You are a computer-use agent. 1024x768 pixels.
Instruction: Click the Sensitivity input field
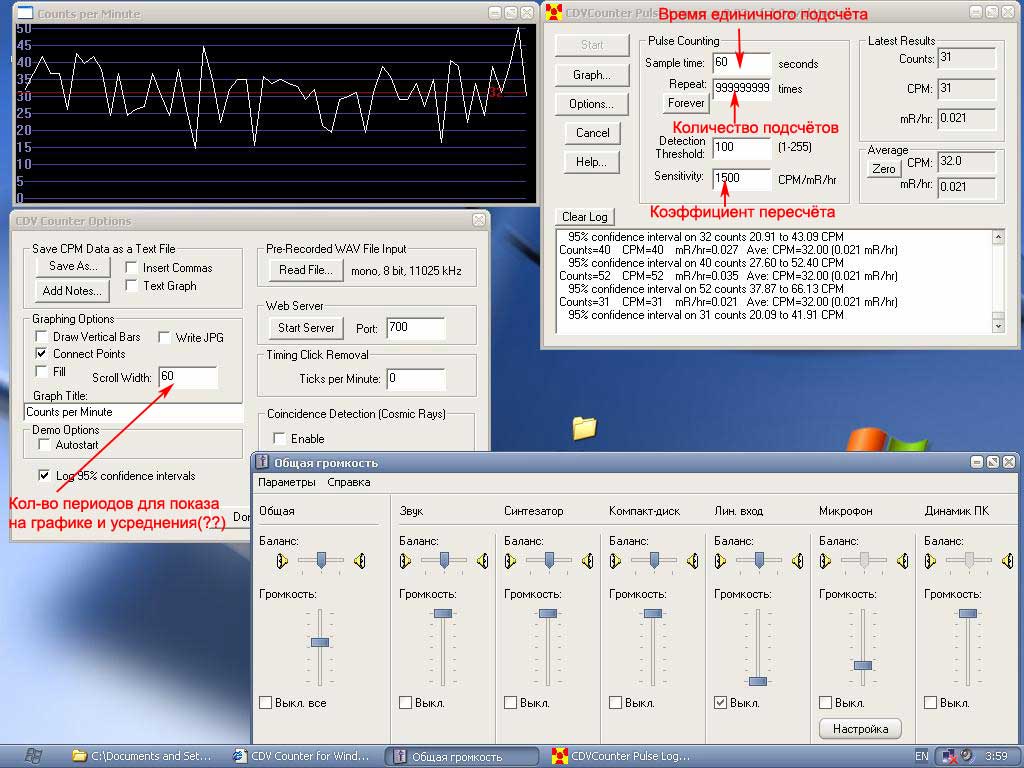click(741, 178)
